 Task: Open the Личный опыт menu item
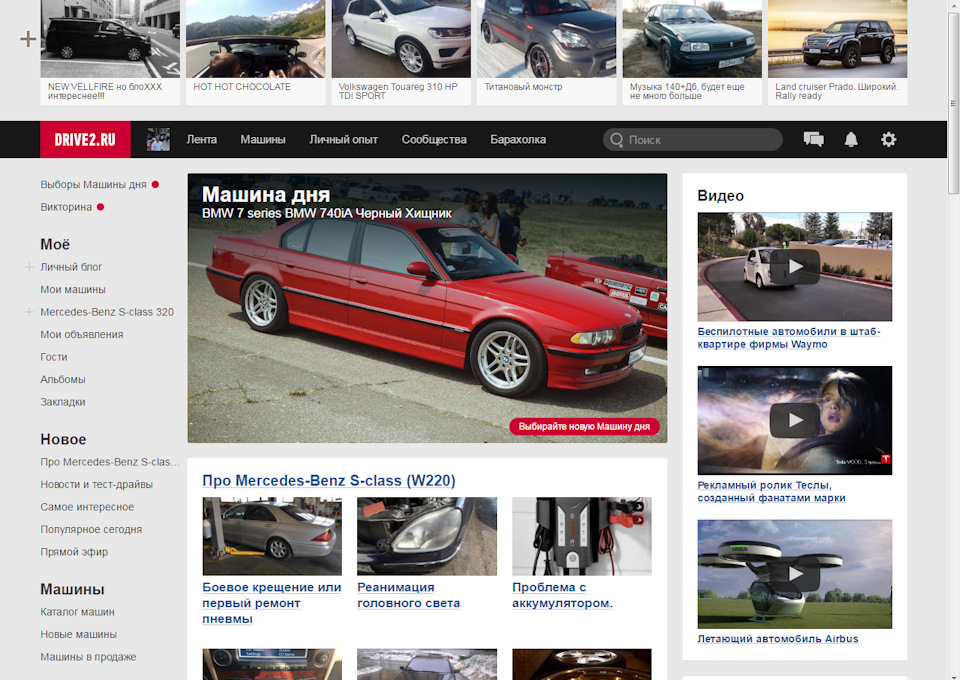click(343, 140)
